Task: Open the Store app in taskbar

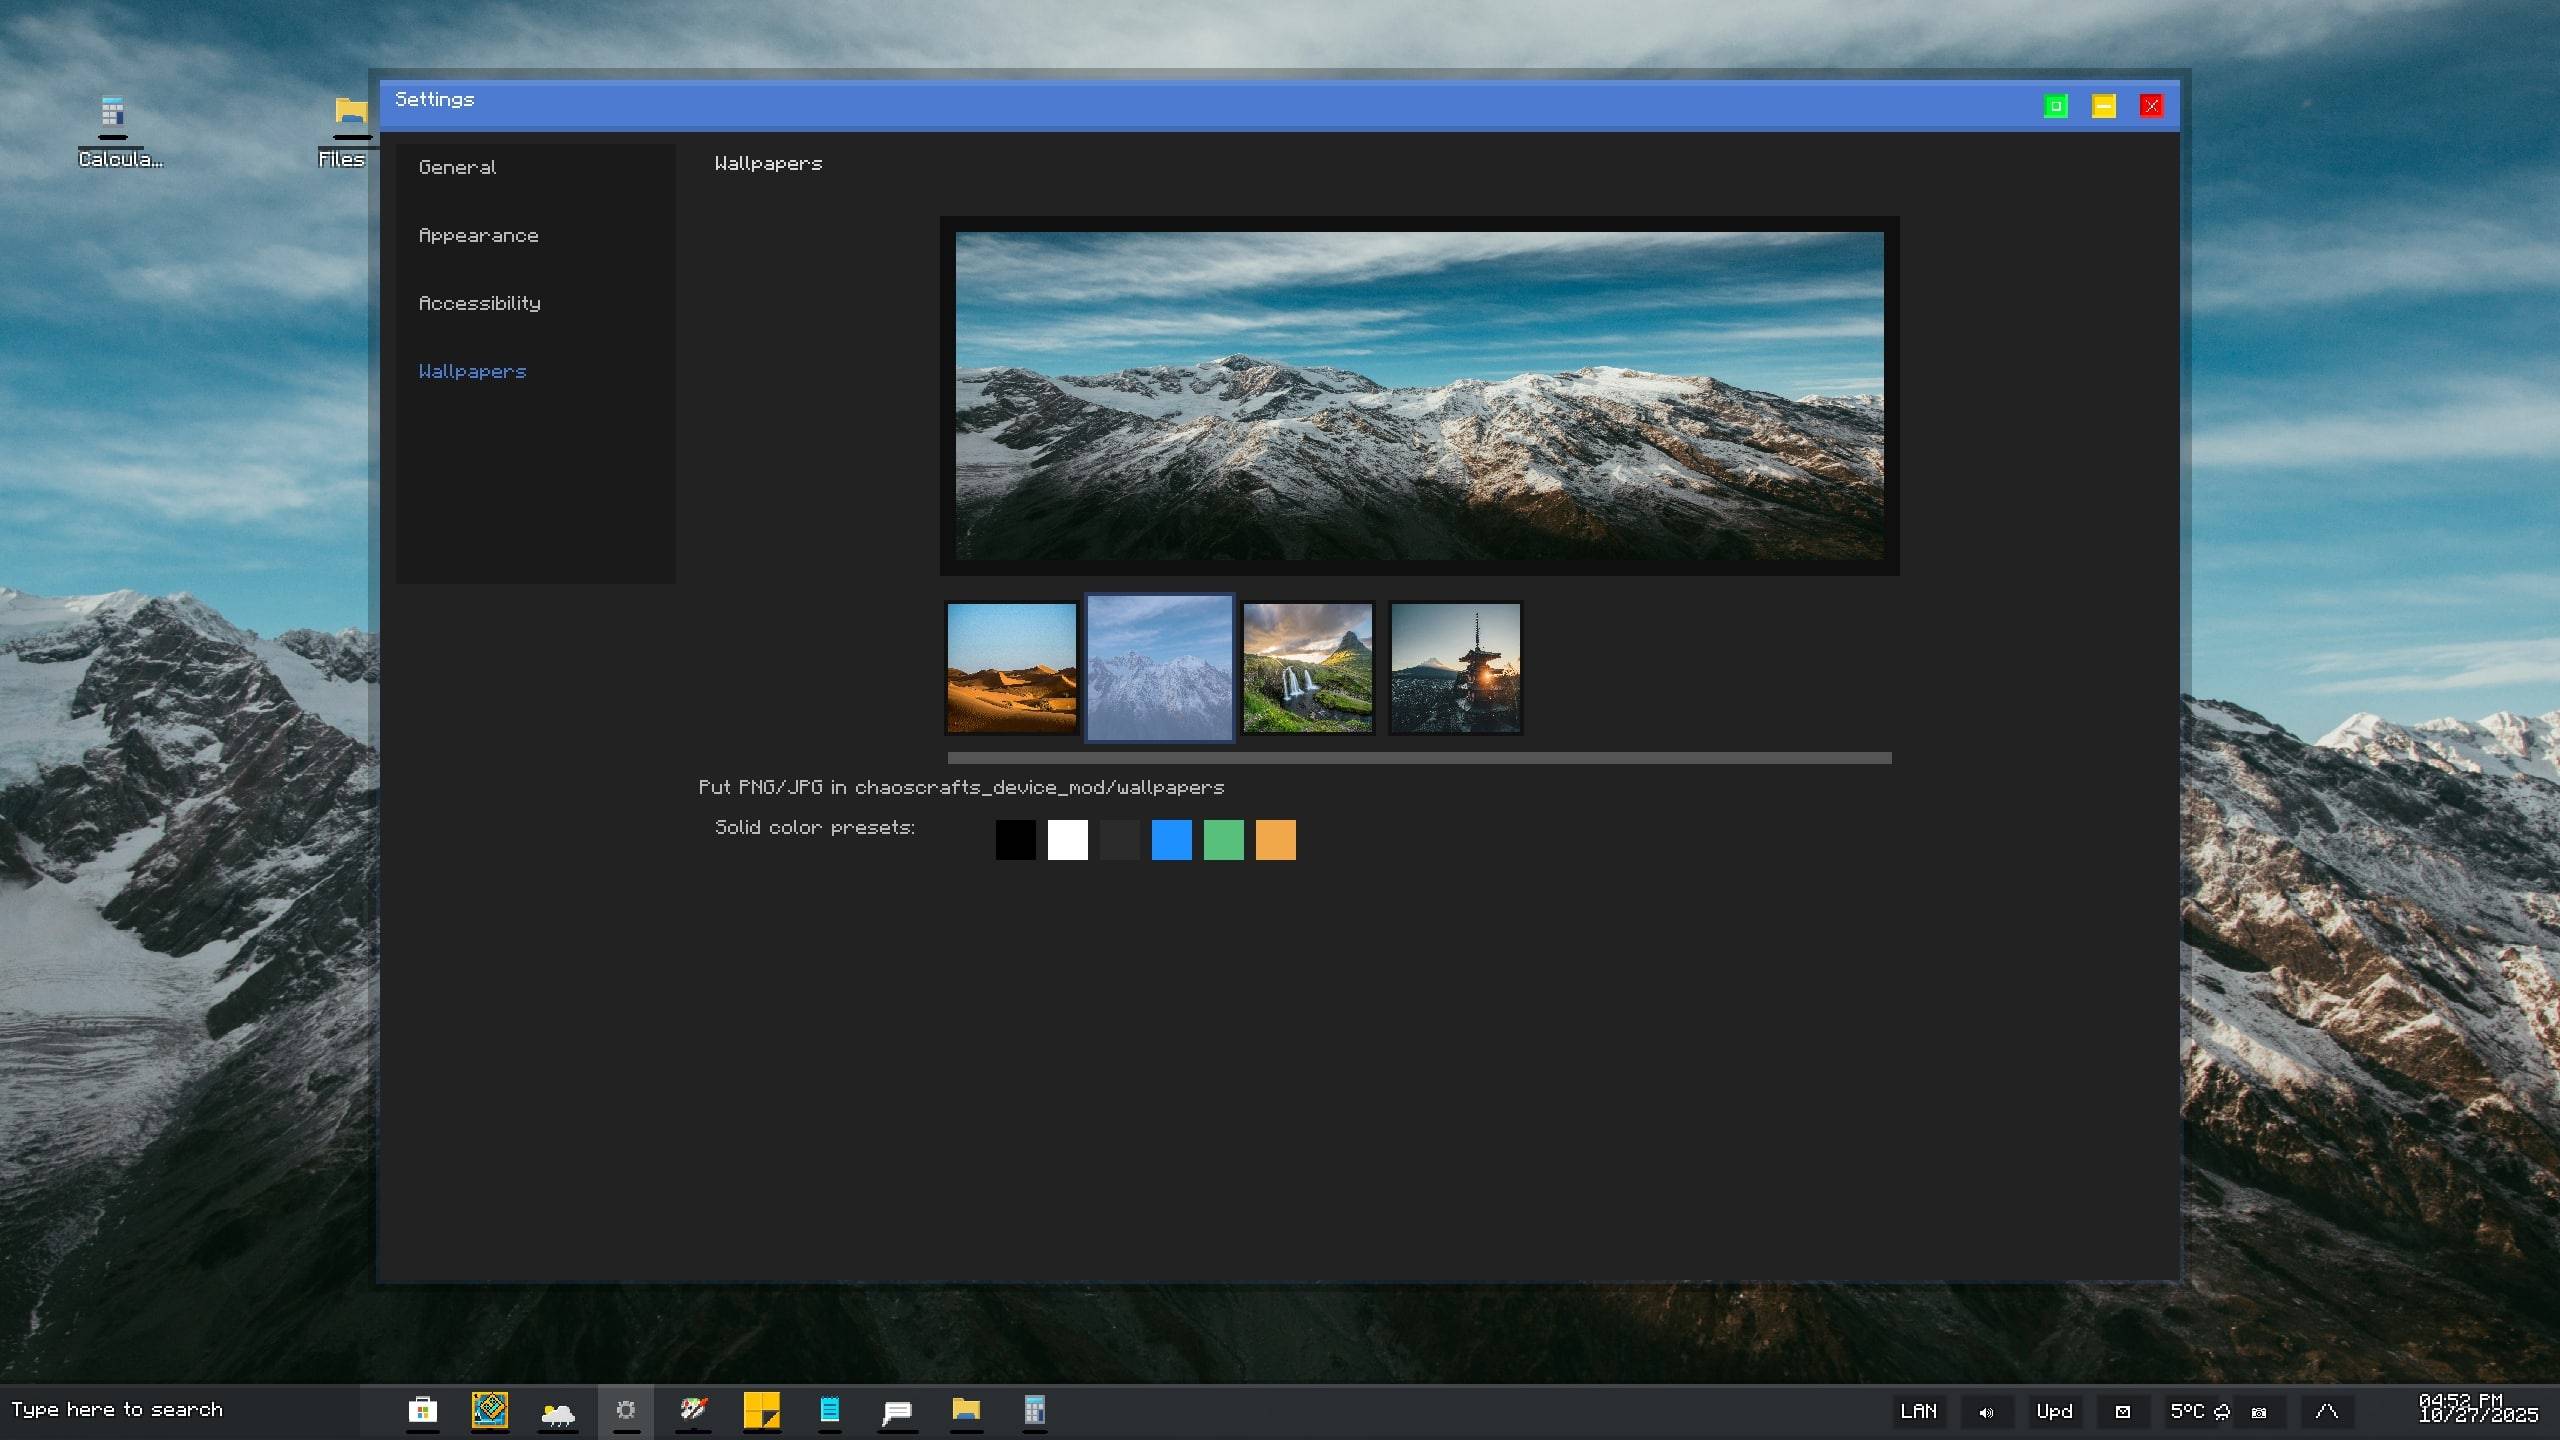Action: [423, 1411]
